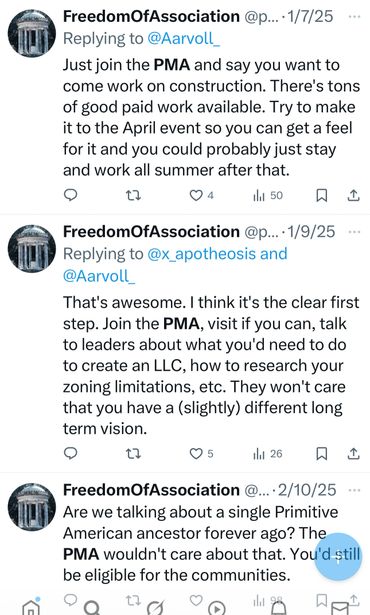
Task: Open Search tab in bottom navigation
Action: (x=92, y=607)
